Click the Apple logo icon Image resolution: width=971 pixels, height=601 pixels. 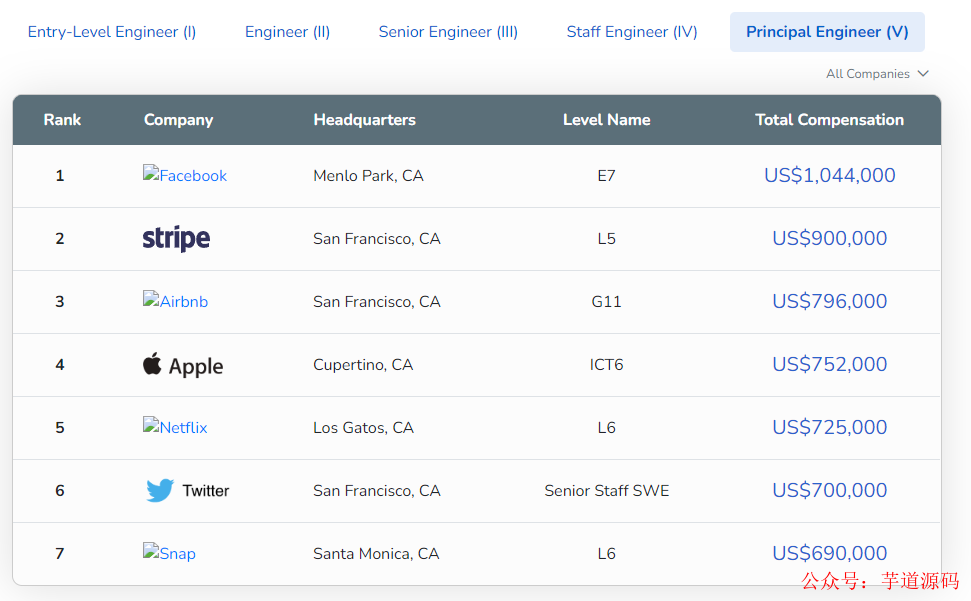tap(152, 364)
